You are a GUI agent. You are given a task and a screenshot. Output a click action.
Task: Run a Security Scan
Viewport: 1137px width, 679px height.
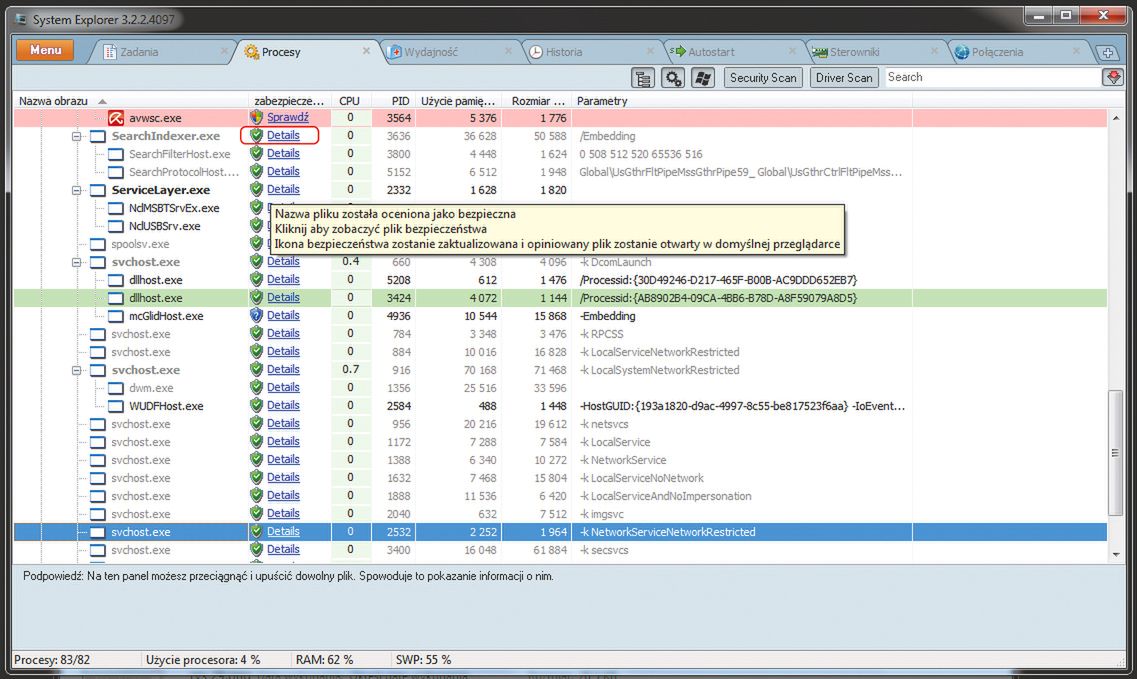[x=763, y=78]
